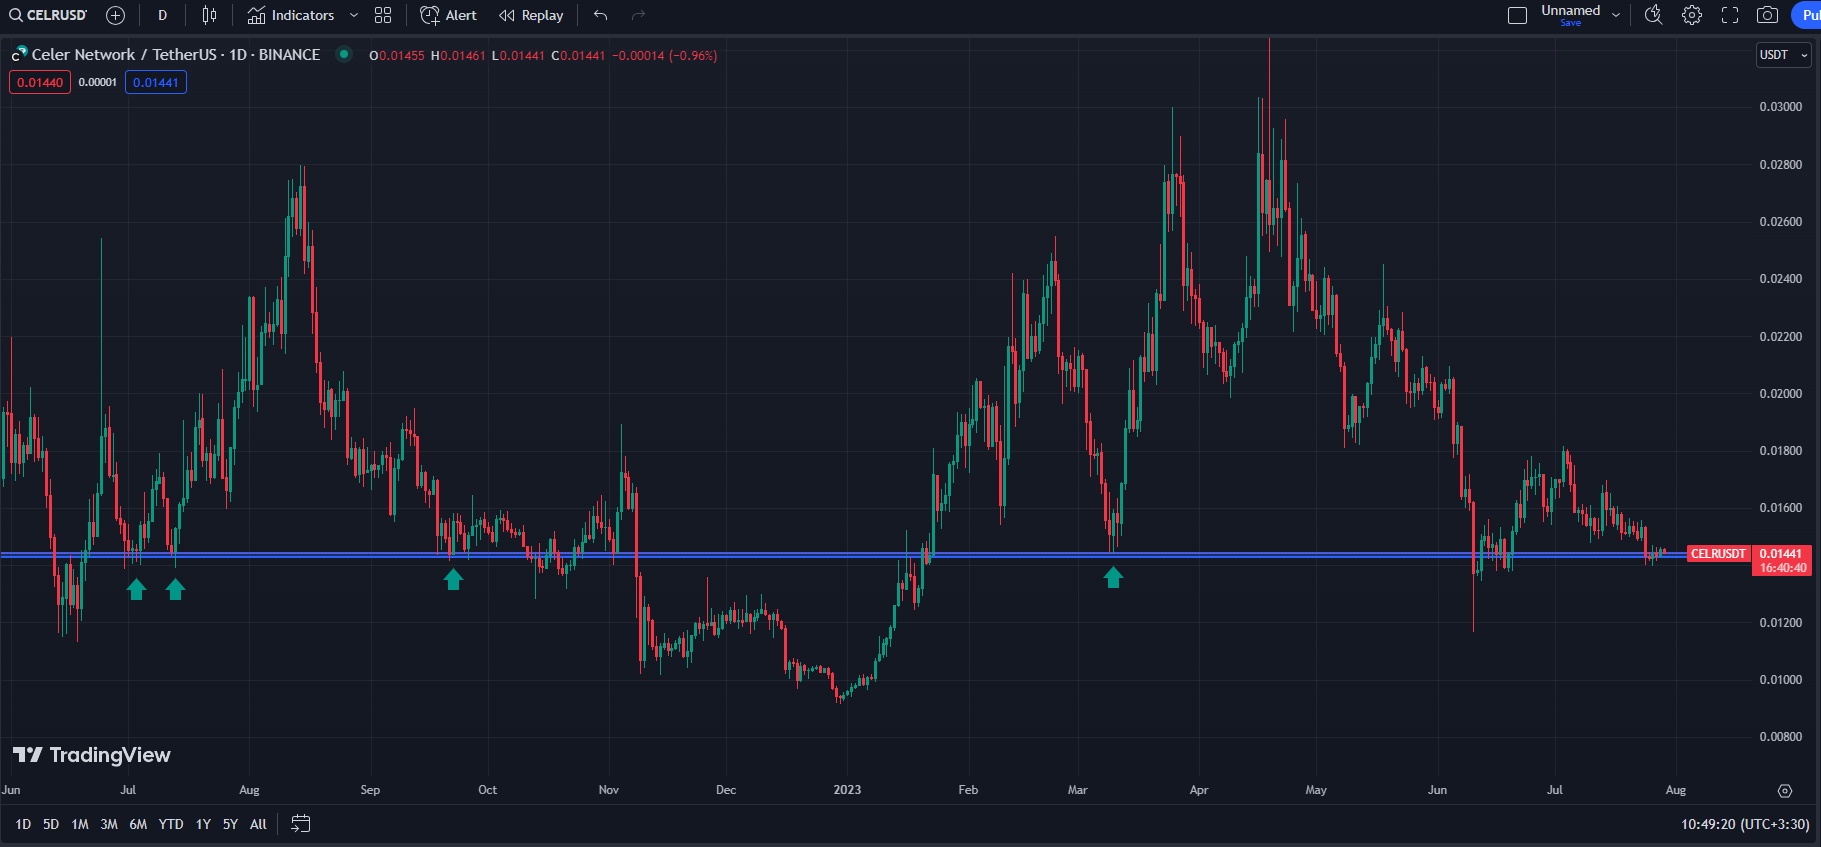Select the All date range

(258, 824)
